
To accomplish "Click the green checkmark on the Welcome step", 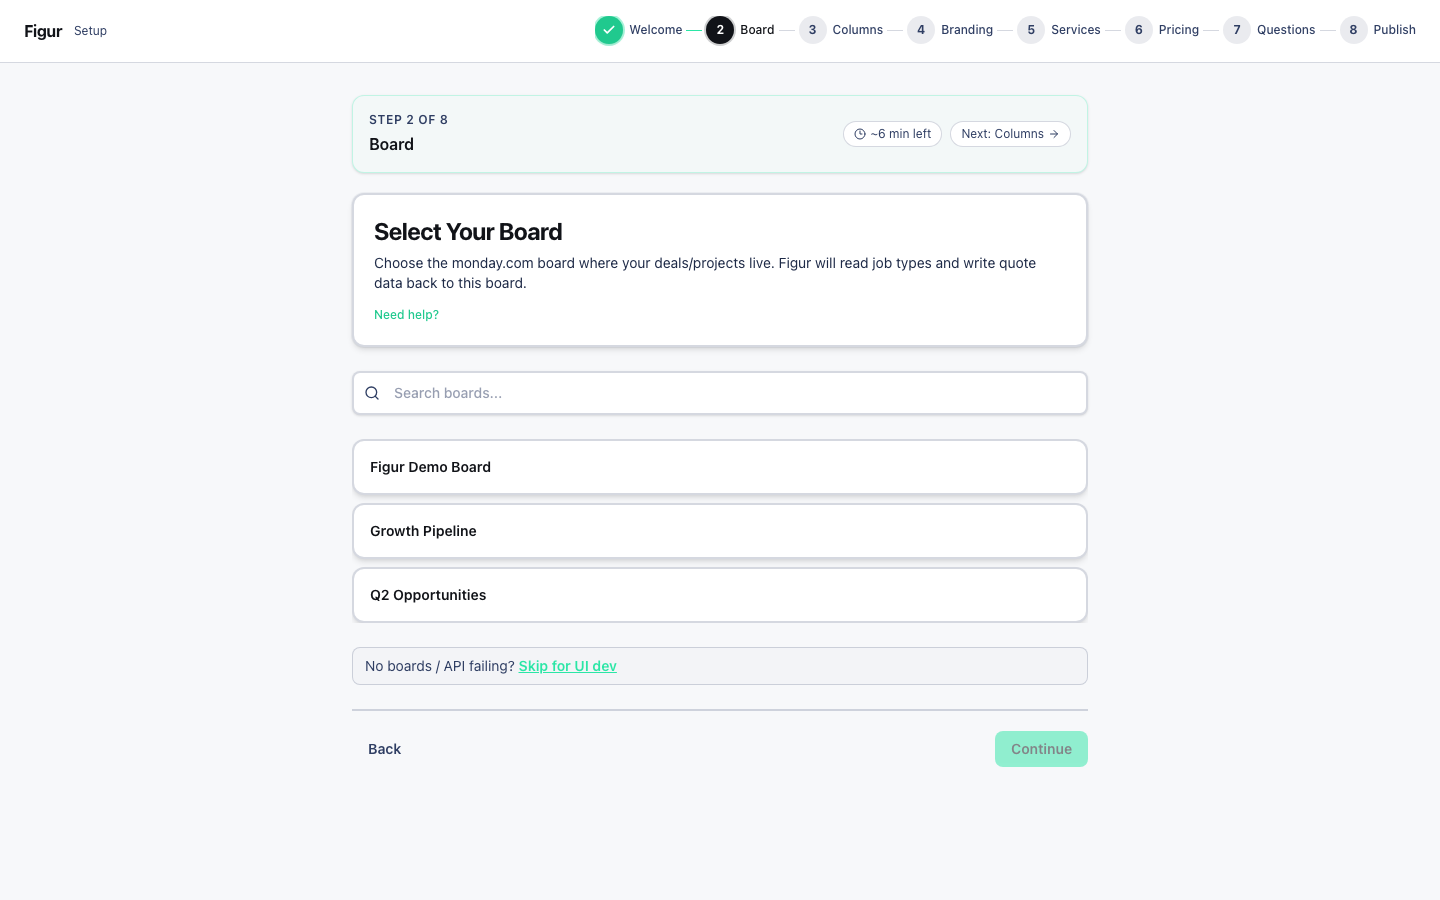I will point(609,30).
